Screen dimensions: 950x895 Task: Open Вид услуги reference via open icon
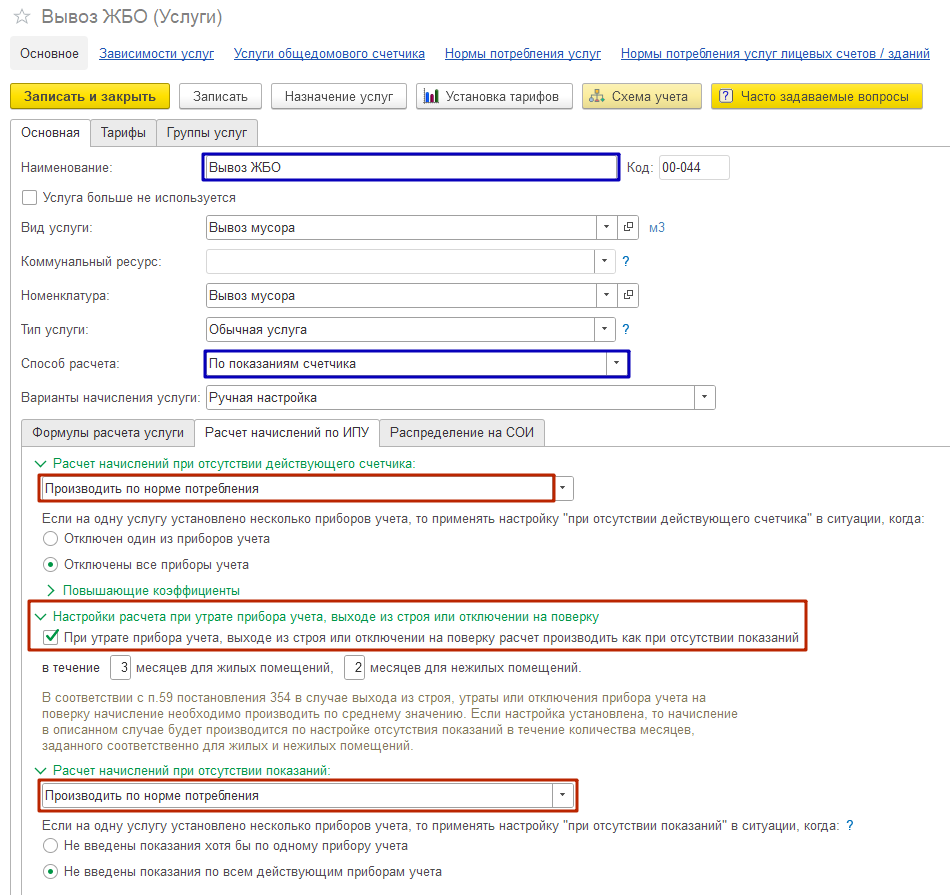point(628,227)
